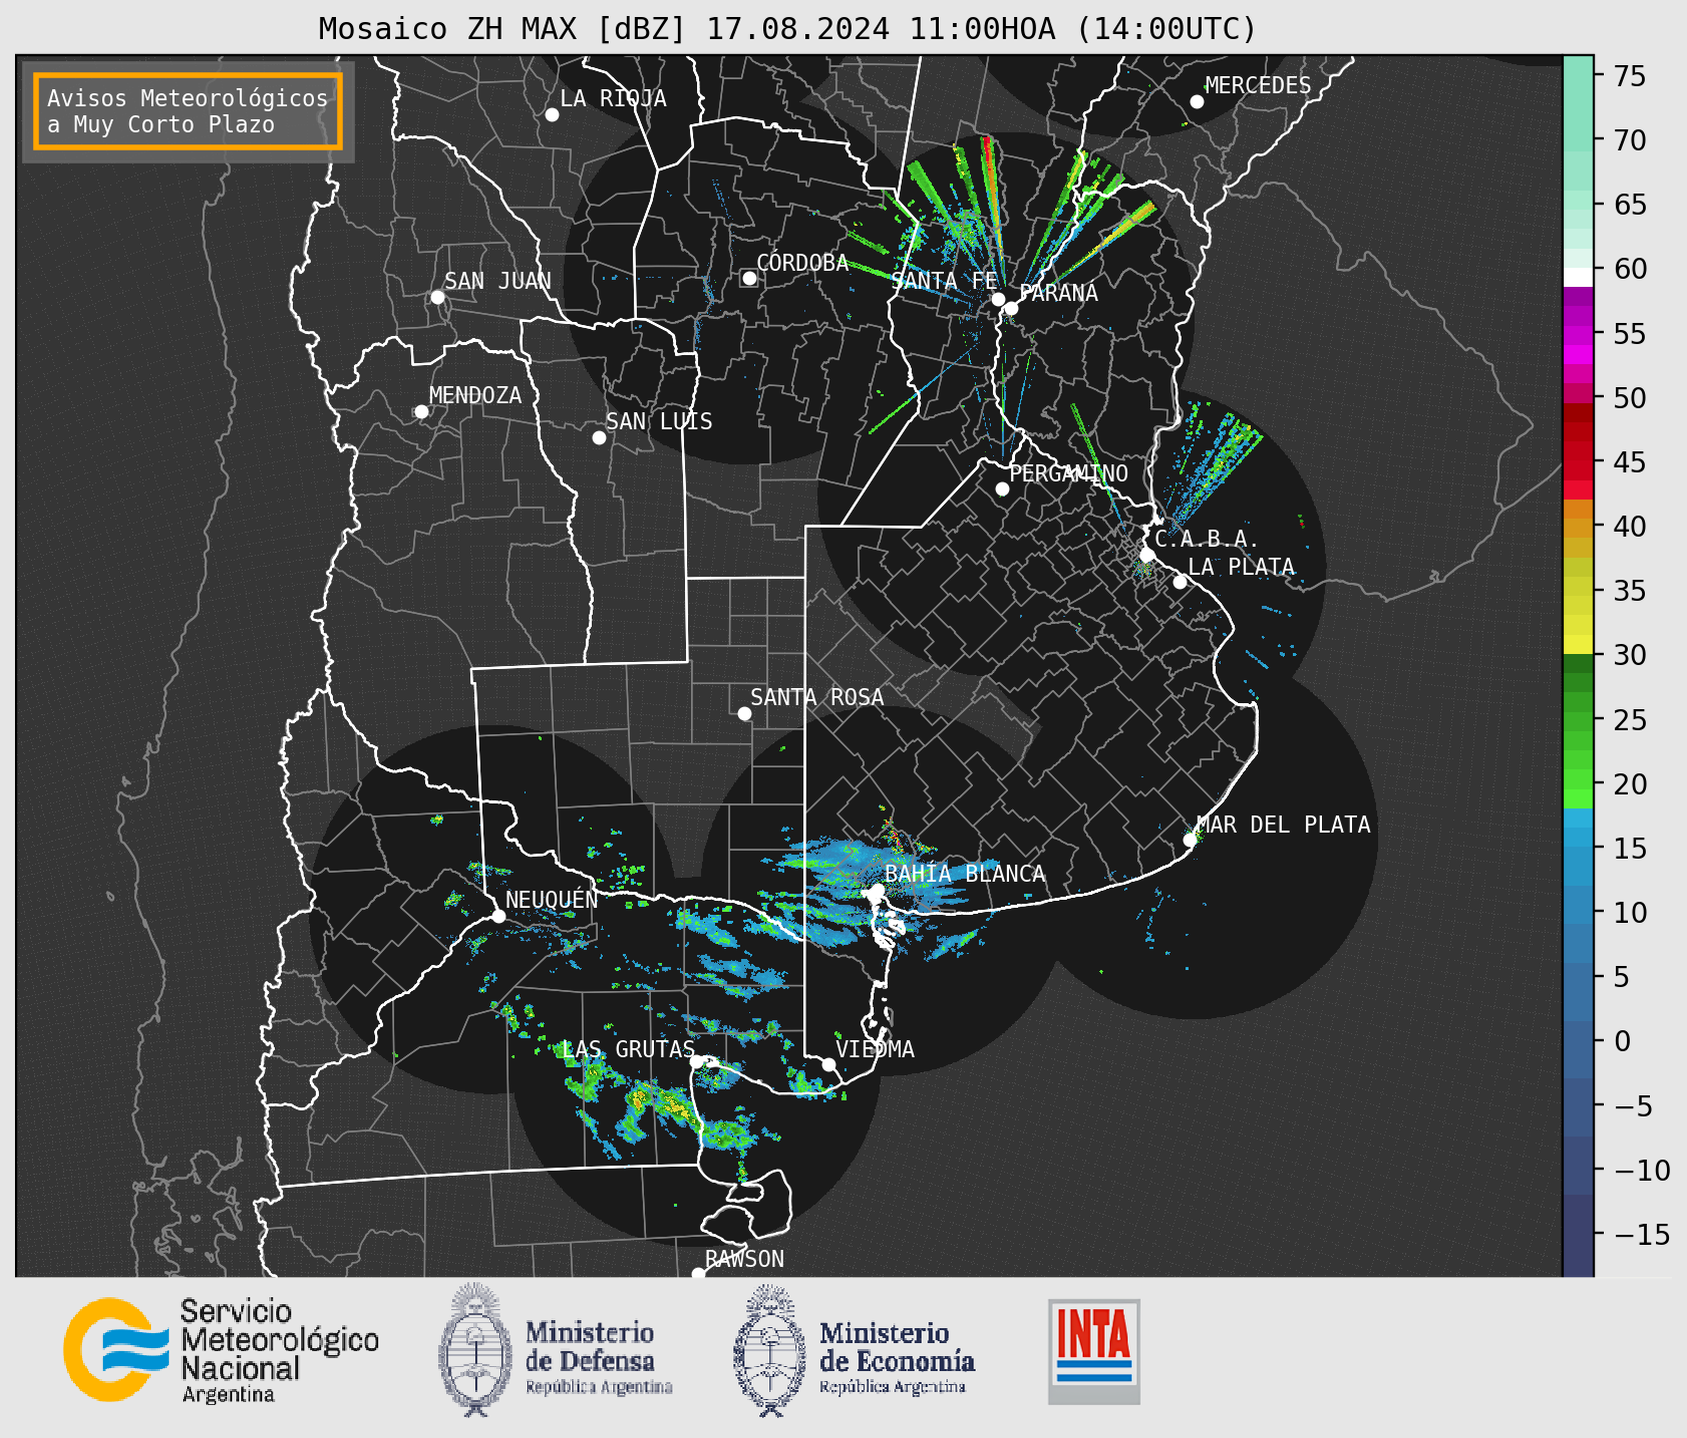1687x1438 pixels.
Task: Click the PERGAMINO label
Action: tap(1069, 474)
